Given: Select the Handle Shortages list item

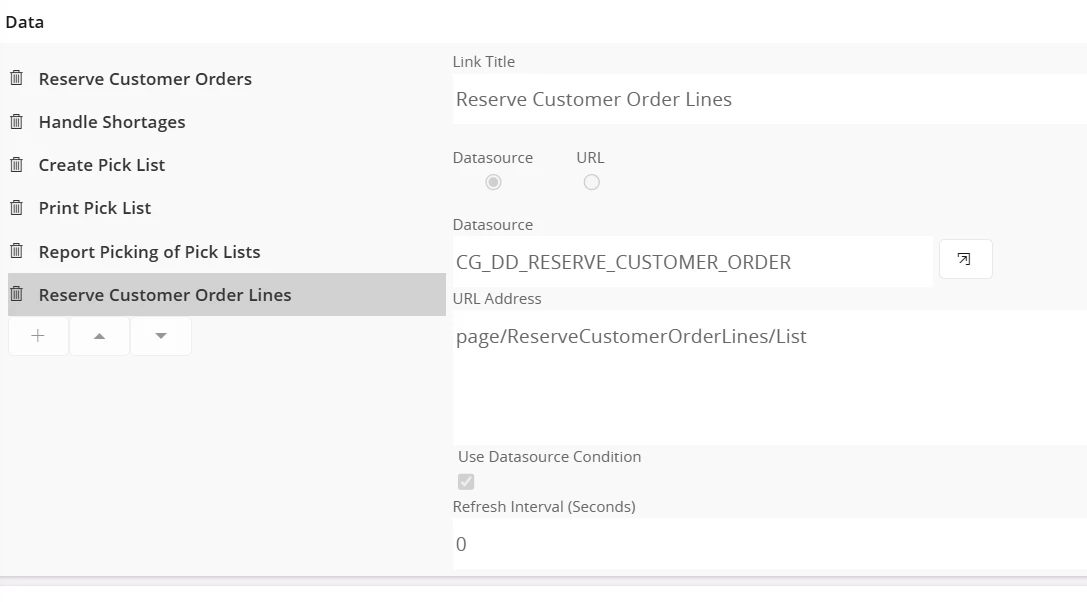Looking at the screenshot, I should (112, 122).
